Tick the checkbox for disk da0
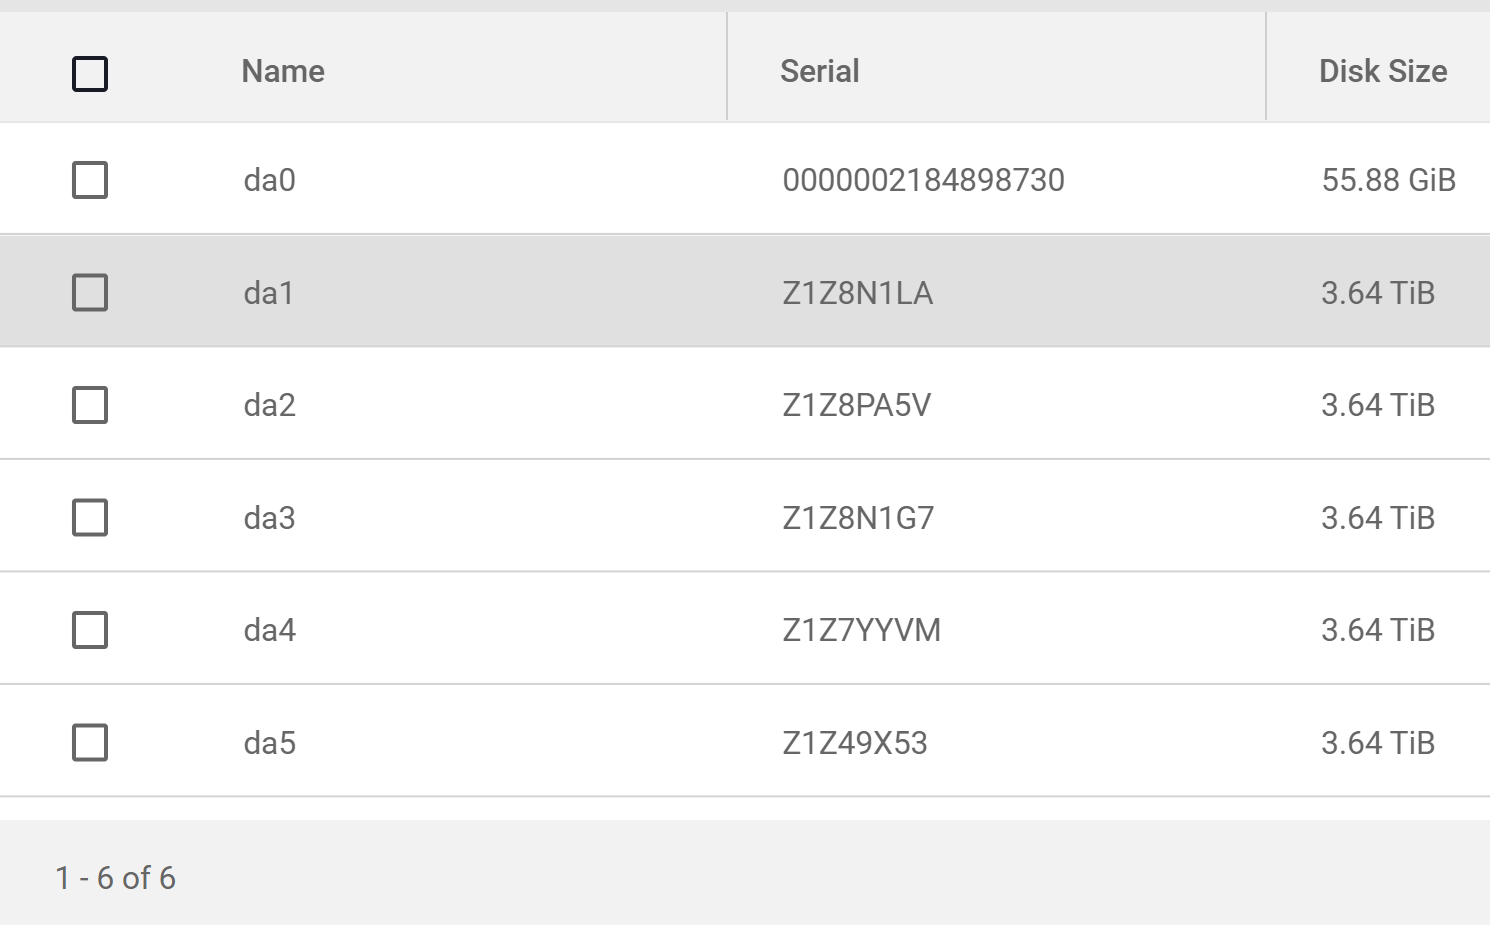 (90, 180)
